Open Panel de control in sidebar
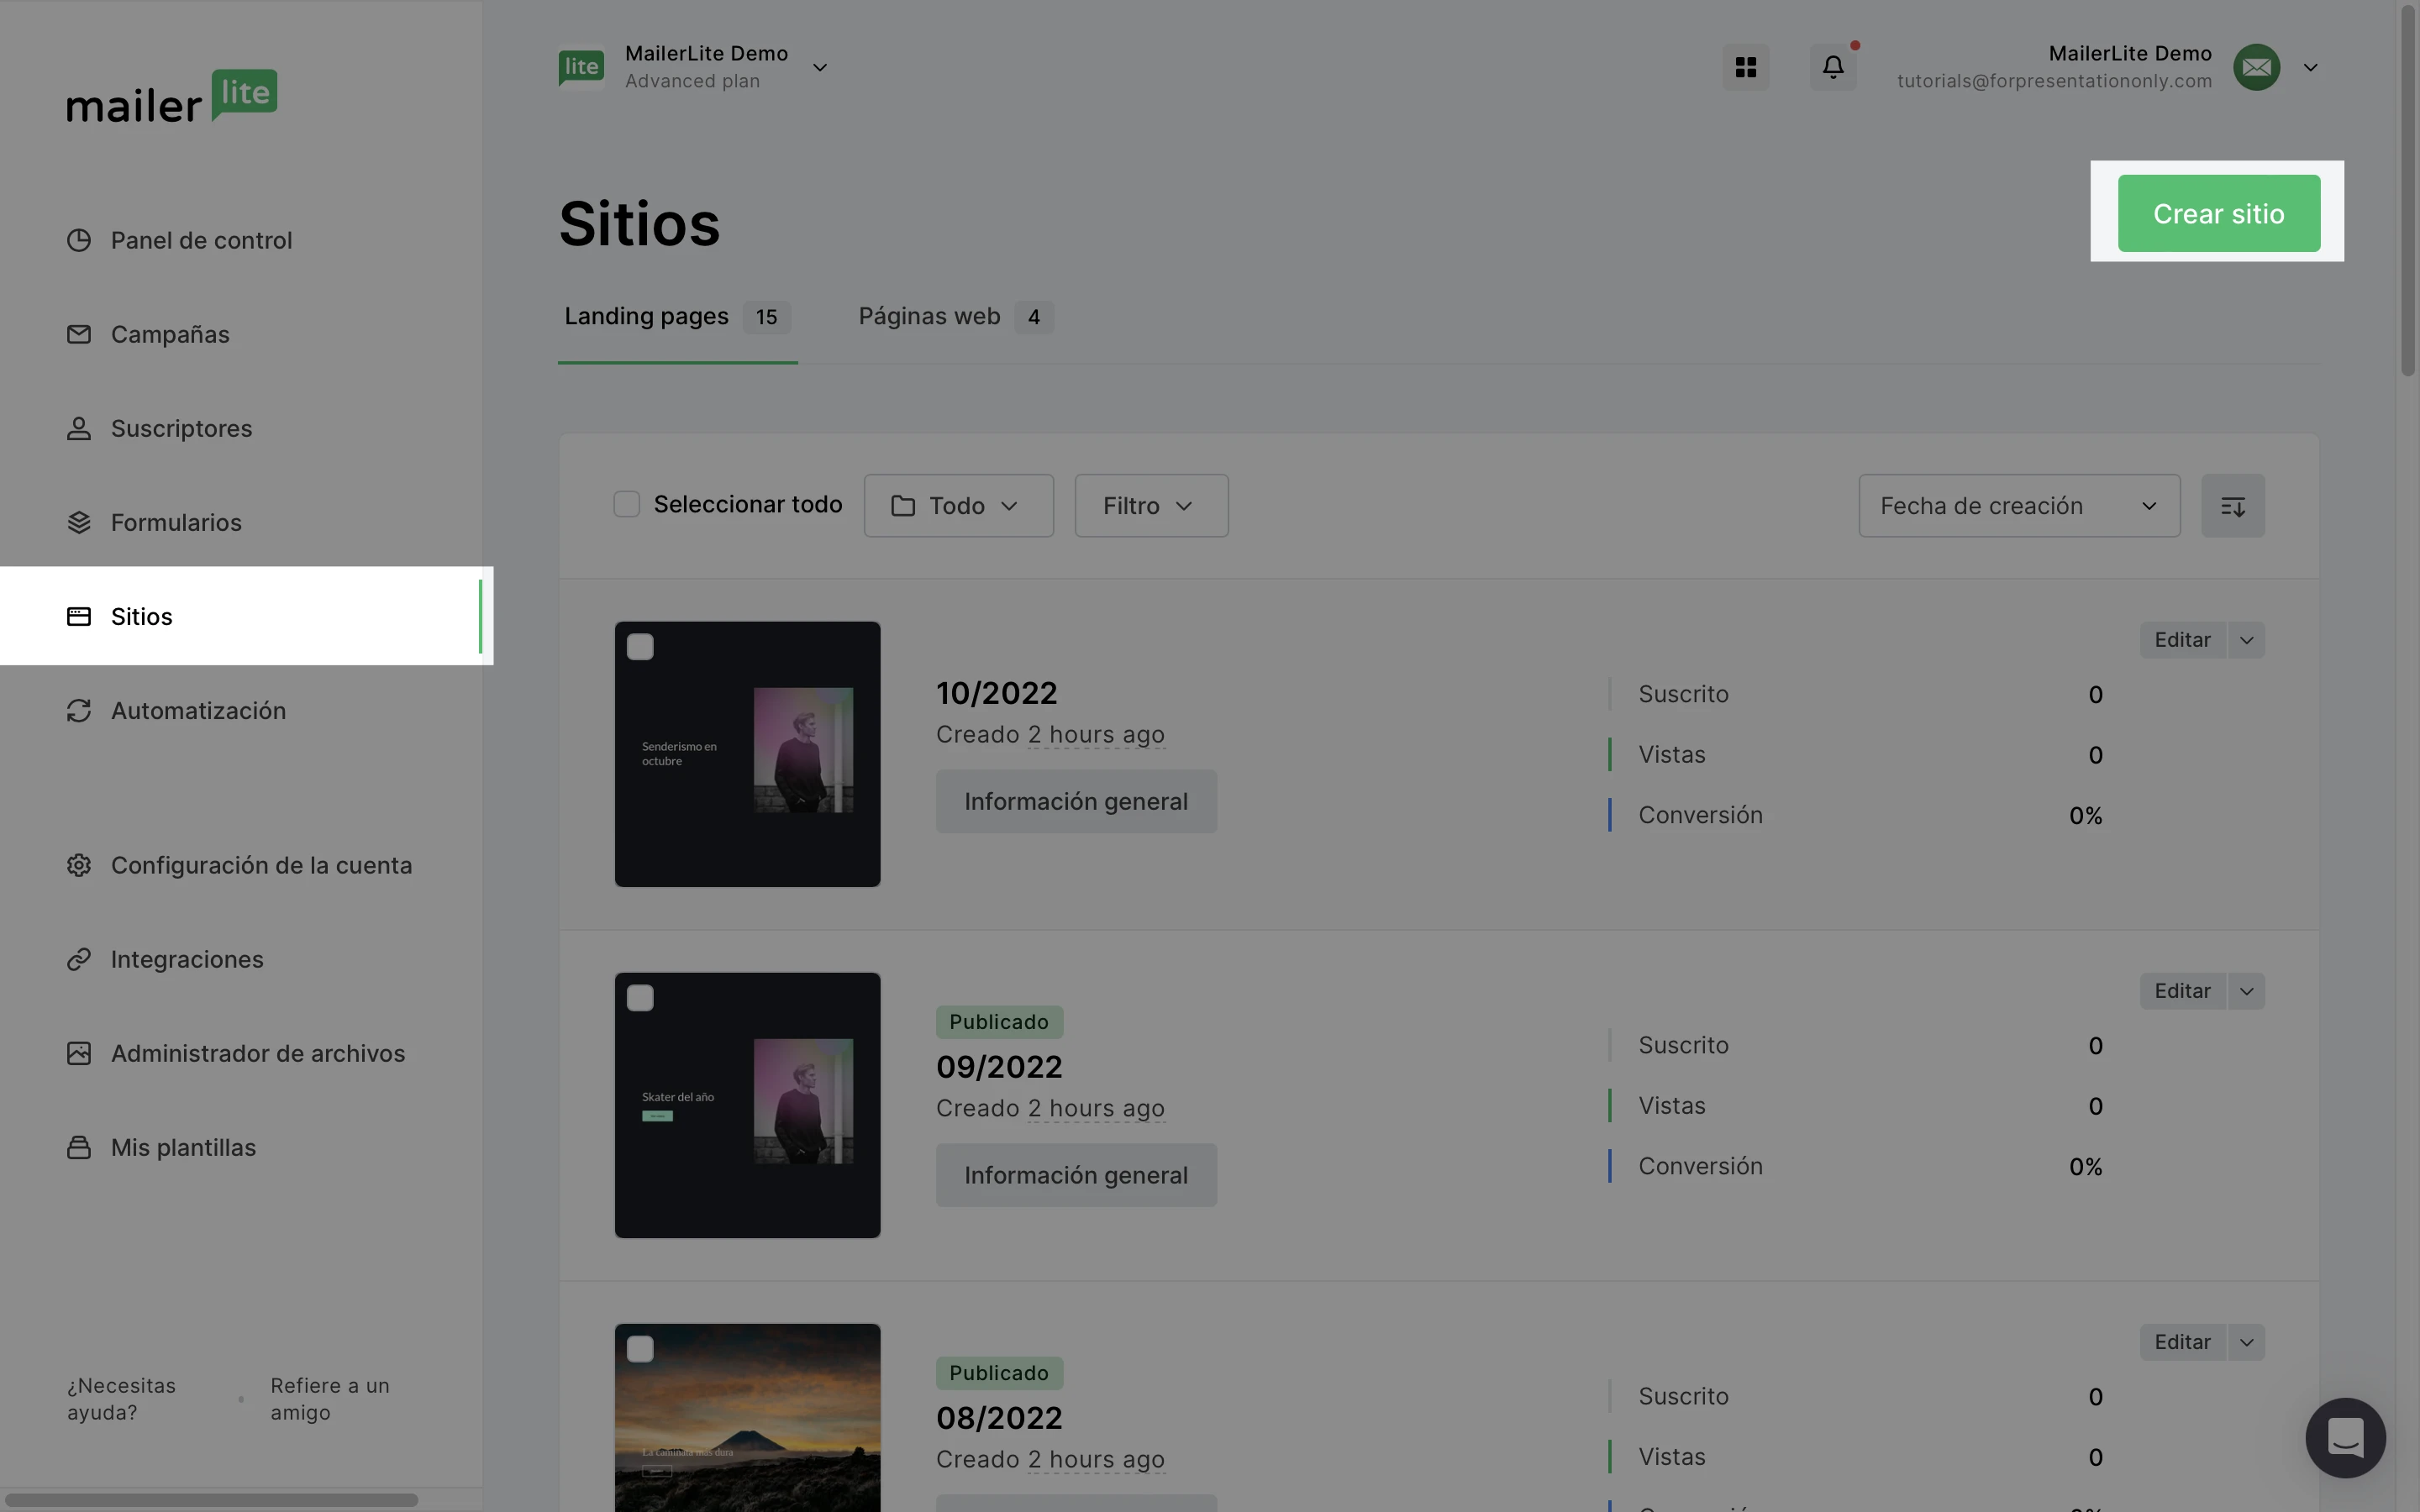This screenshot has height=1512, width=2420. pyautogui.click(x=201, y=241)
